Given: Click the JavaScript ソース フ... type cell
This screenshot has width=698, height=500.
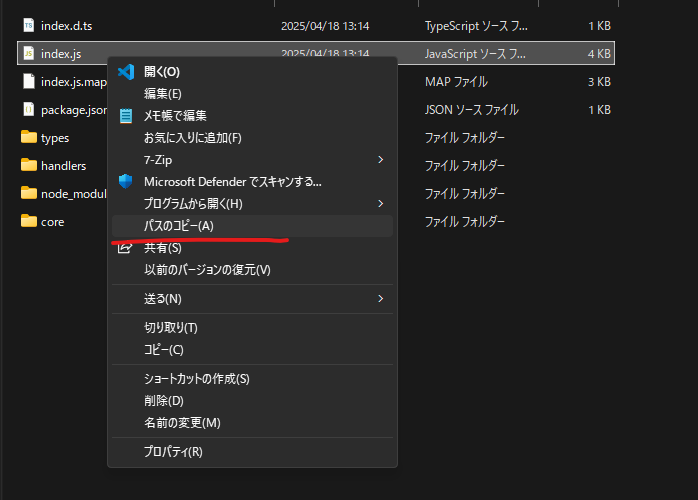Looking at the screenshot, I should [475, 54].
